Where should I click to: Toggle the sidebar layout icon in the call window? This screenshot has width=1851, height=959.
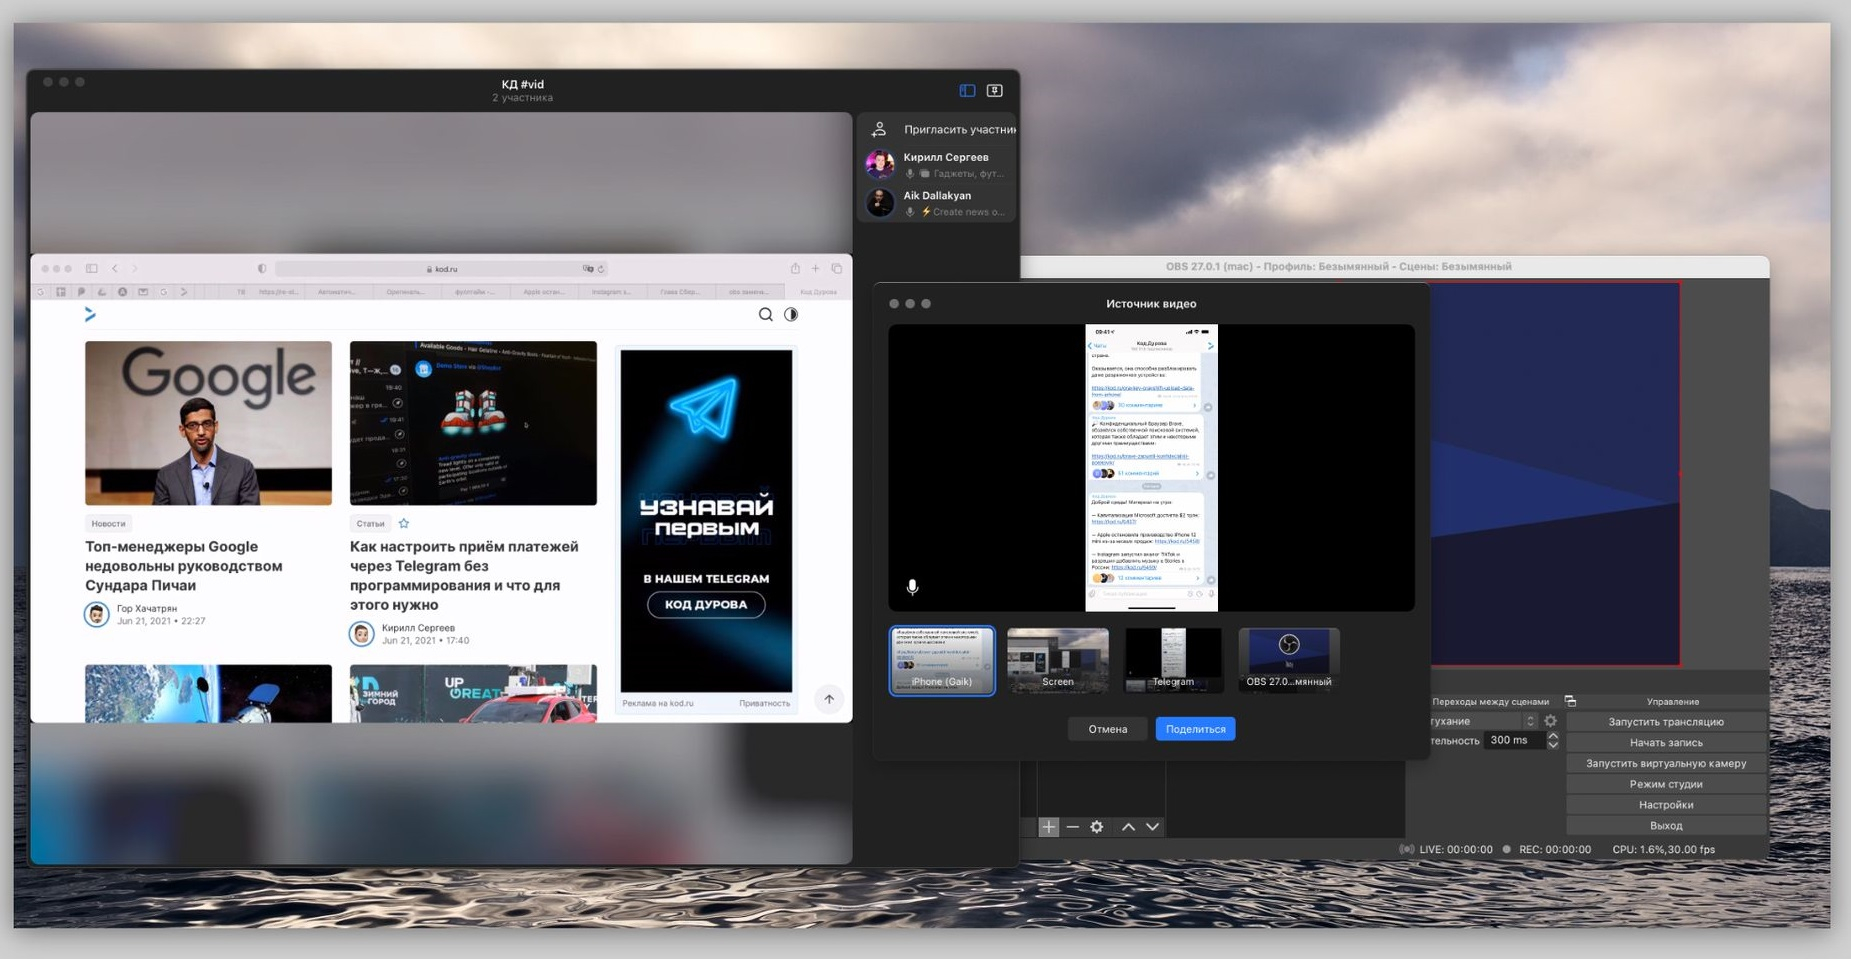coord(967,90)
